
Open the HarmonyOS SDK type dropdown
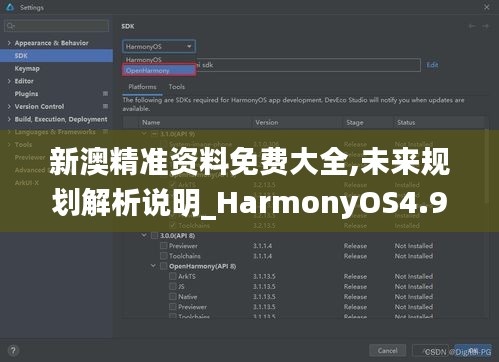pyautogui.click(x=159, y=46)
